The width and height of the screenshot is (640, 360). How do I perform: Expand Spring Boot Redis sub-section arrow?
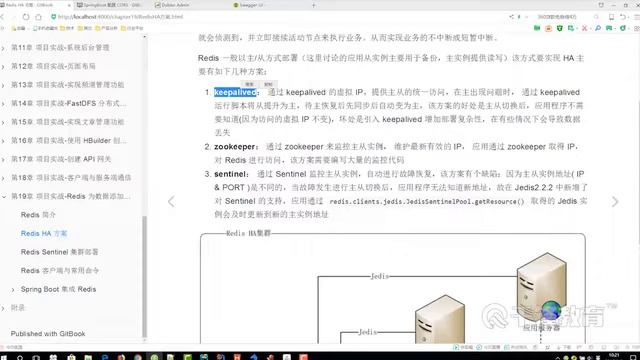pos(13,289)
